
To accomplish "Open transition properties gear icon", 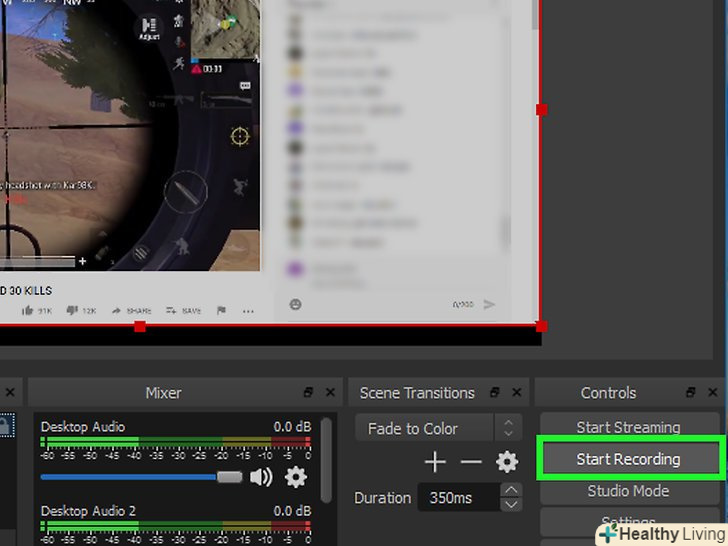I will click(507, 462).
